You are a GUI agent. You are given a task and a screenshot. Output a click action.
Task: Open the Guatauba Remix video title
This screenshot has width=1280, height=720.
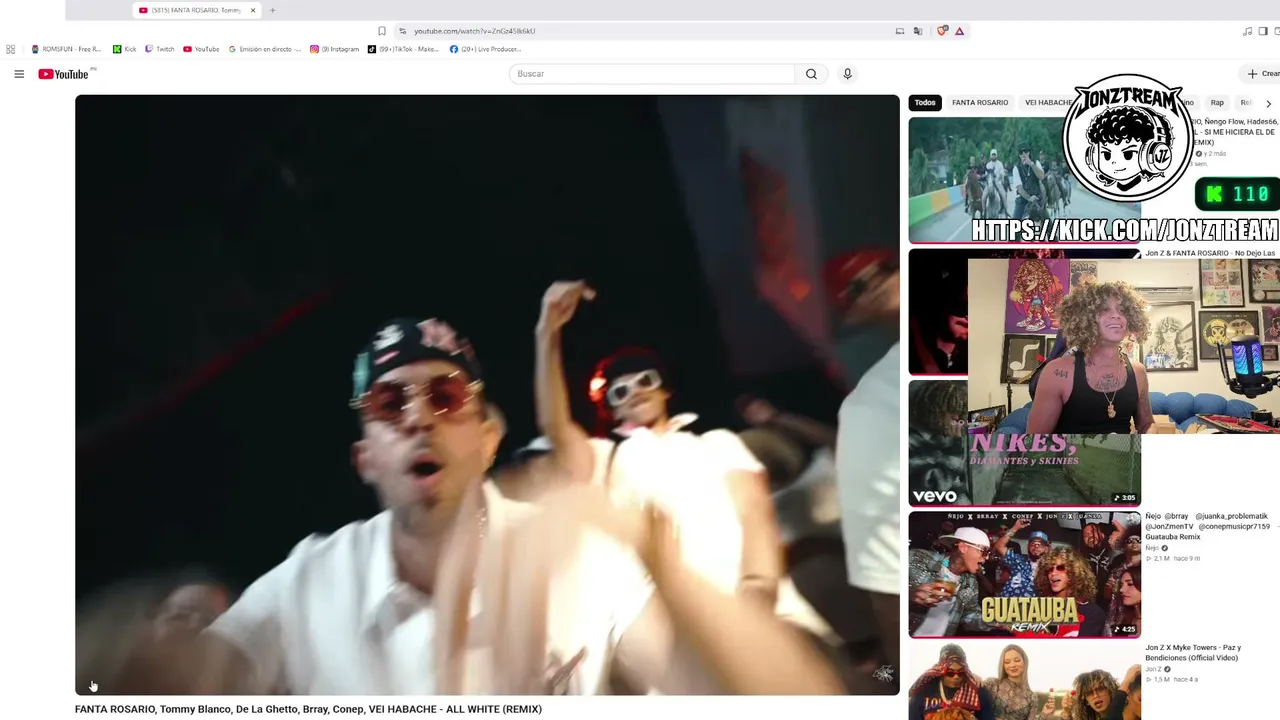click(1208, 526)
